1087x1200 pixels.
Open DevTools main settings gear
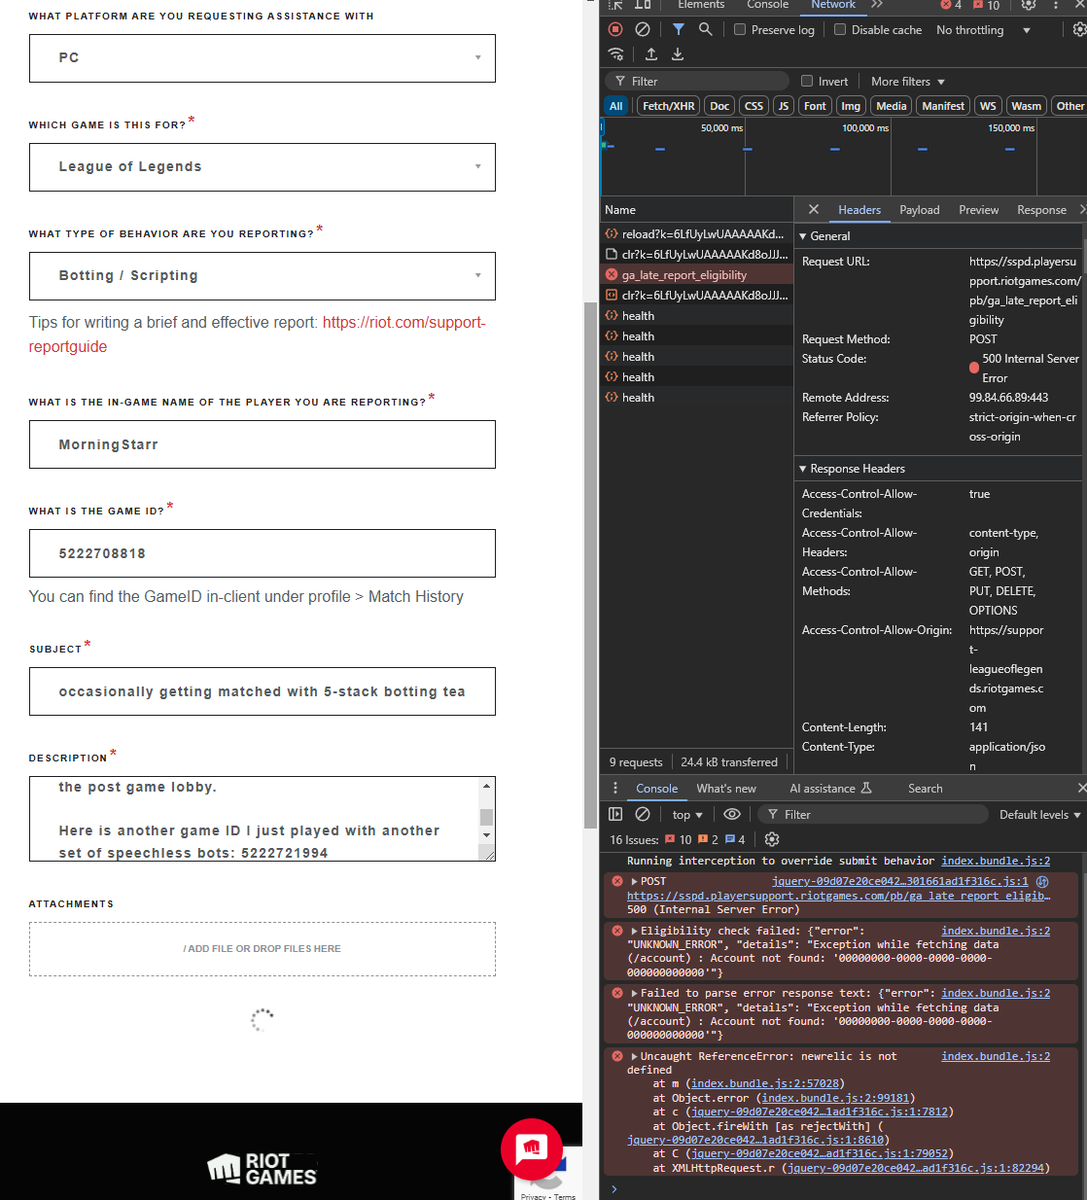[1028, 5]
